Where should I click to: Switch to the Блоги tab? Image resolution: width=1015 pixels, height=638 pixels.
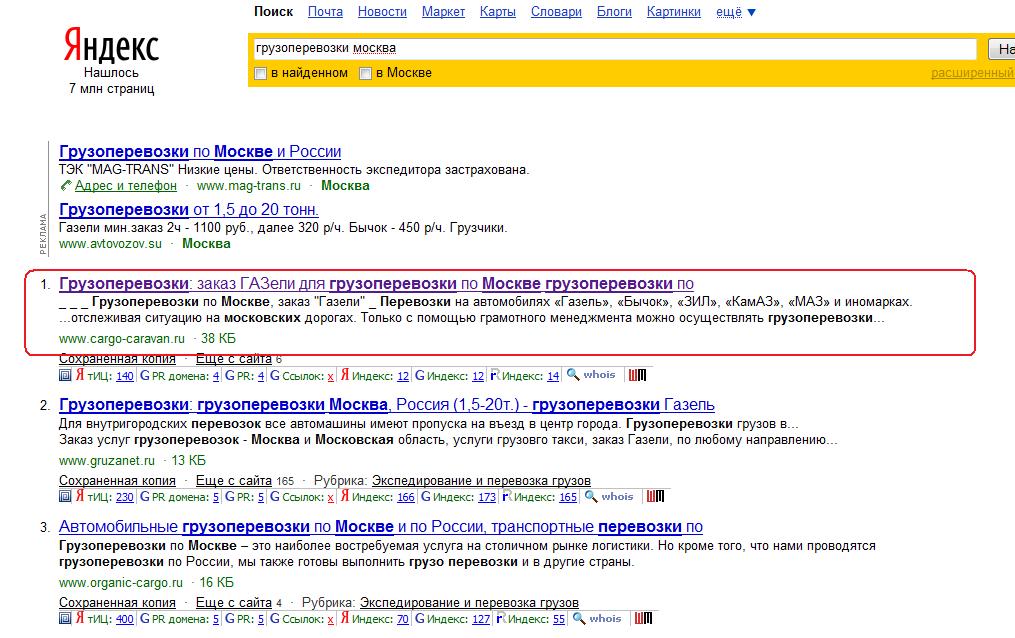pos(614,12)
